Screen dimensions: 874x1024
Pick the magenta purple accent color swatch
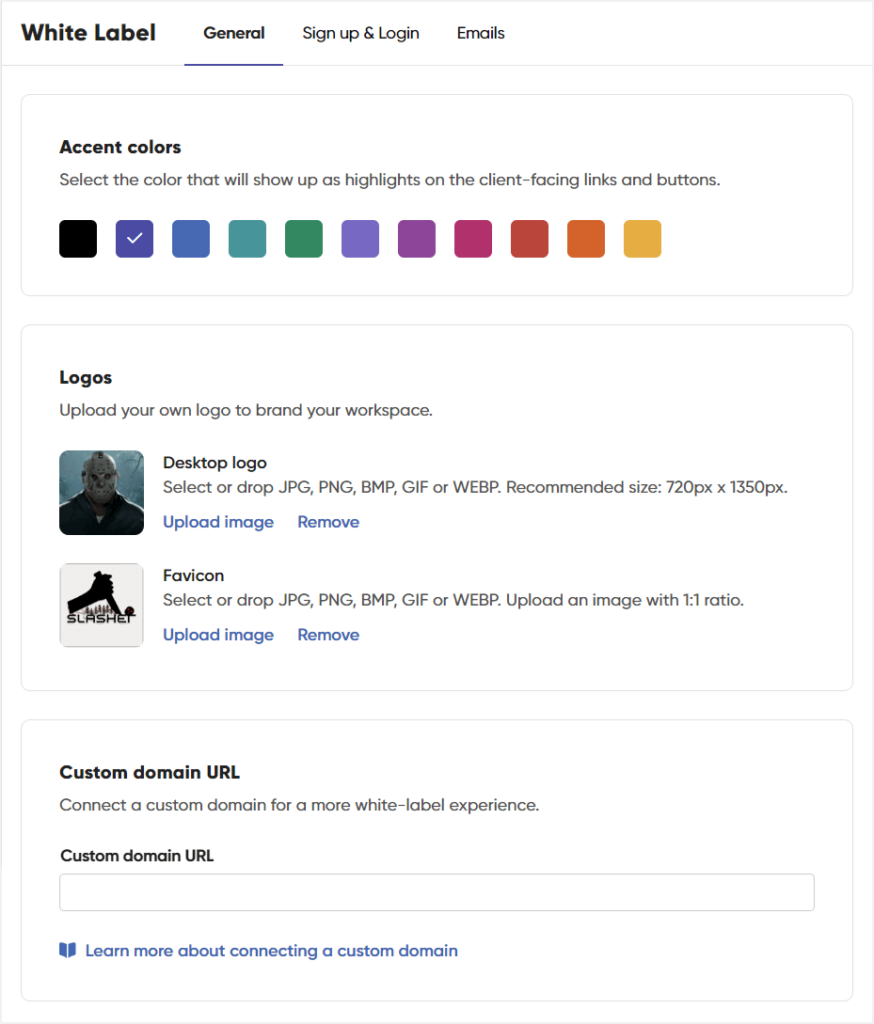417,239
